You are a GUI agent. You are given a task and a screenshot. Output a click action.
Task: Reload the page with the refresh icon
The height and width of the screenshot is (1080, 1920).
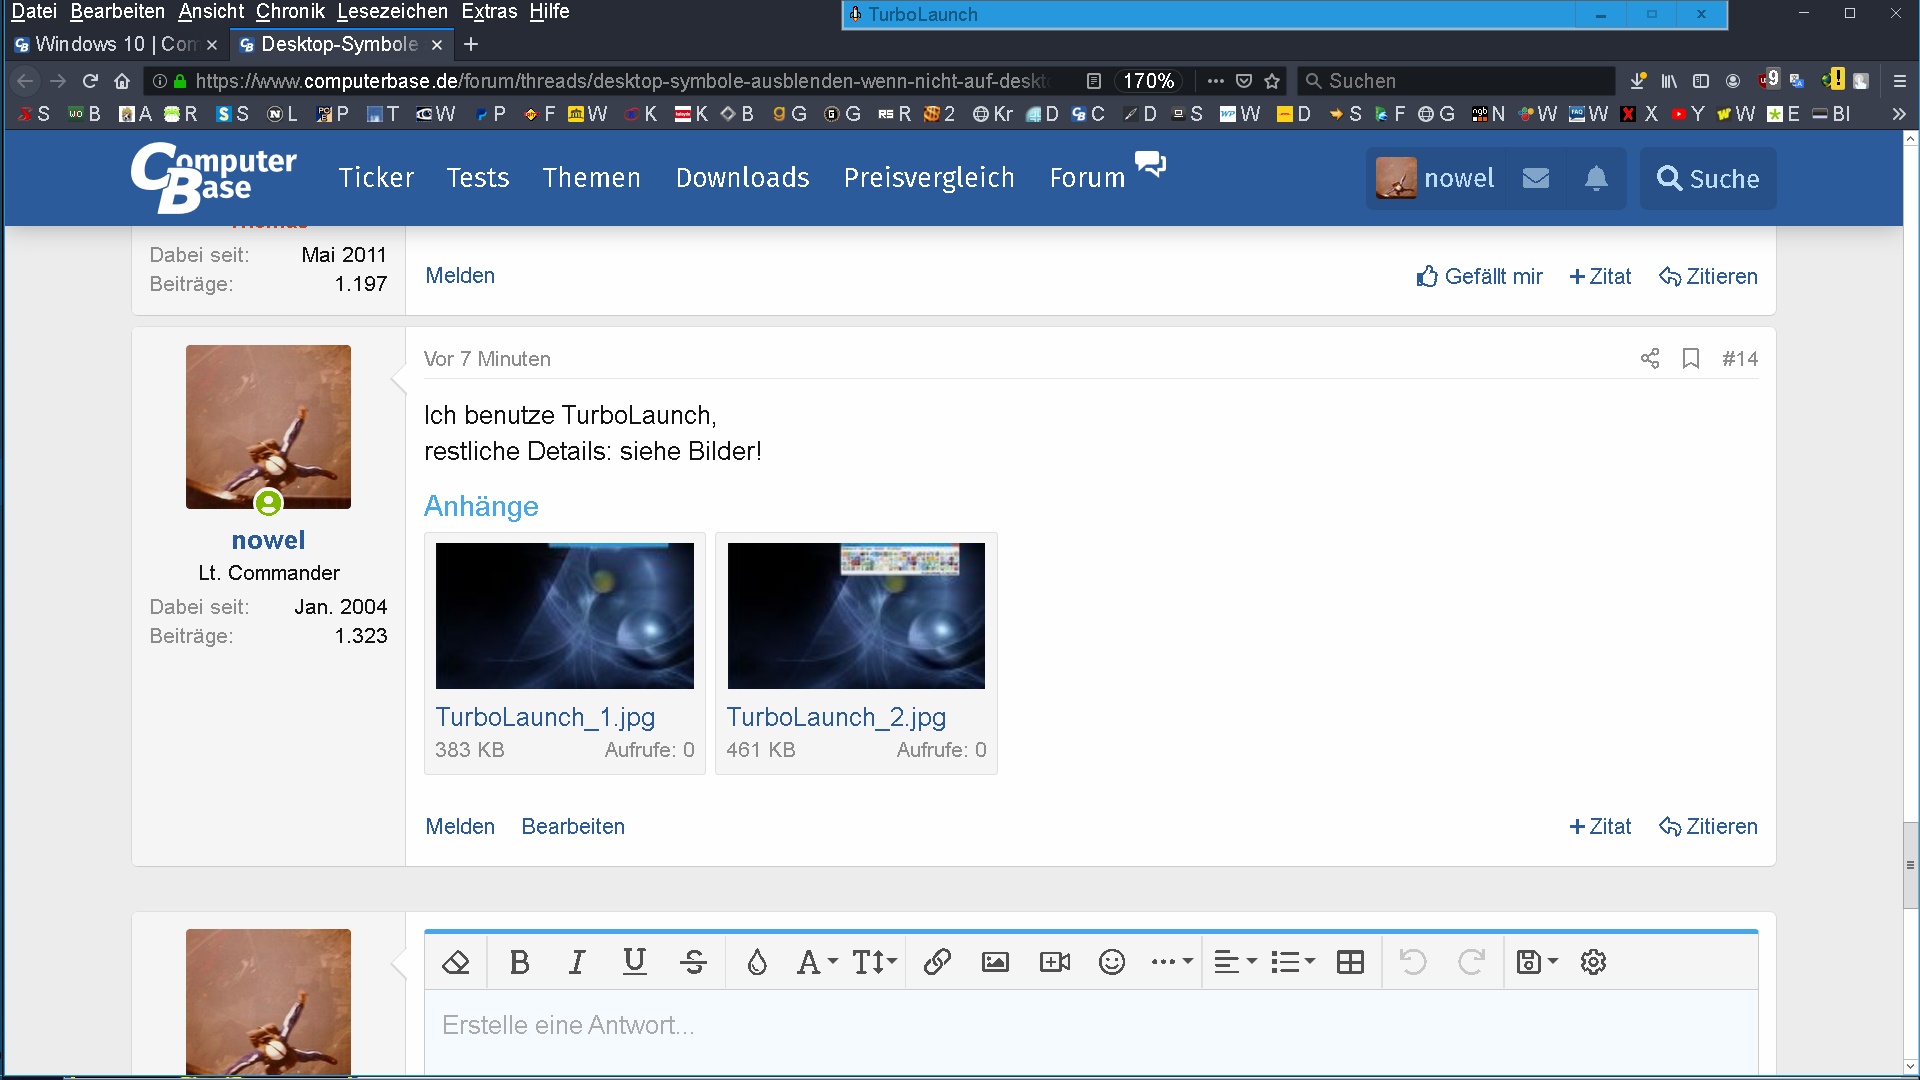(90, 81)
